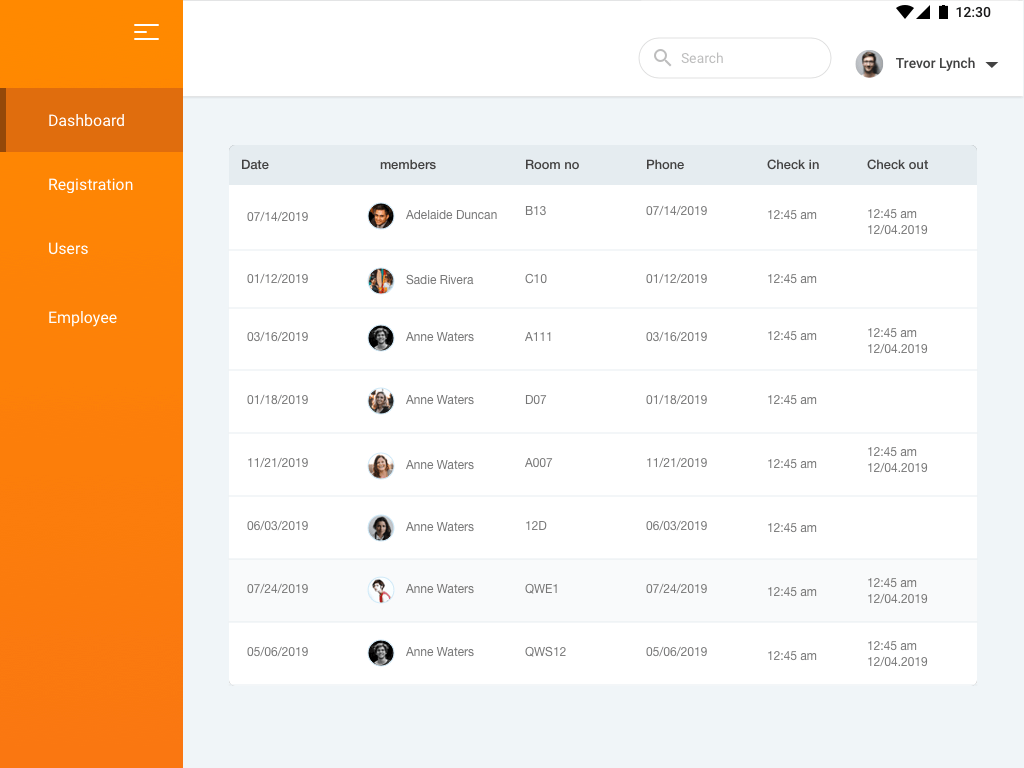Click room number A111
1024x768 pixels.
[538, 337]
